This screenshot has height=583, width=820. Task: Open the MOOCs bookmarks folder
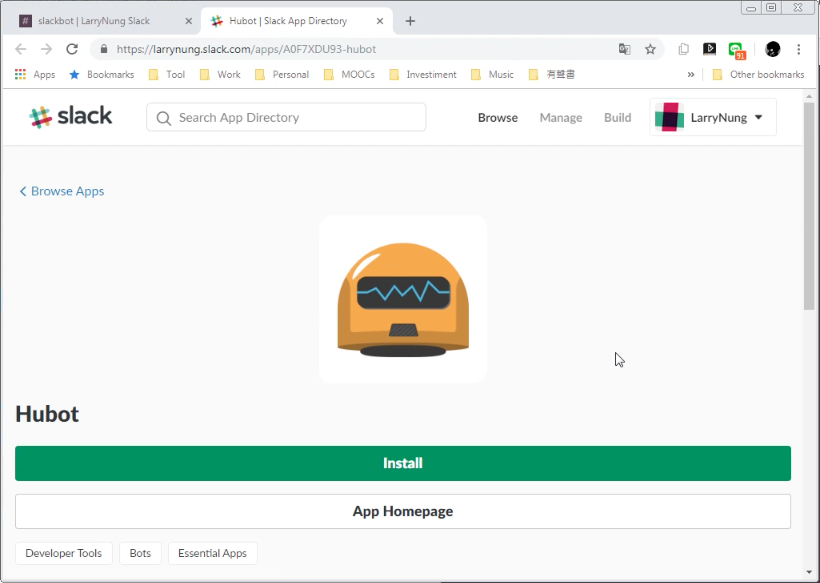pyautogui.click(x=349, y=75)
